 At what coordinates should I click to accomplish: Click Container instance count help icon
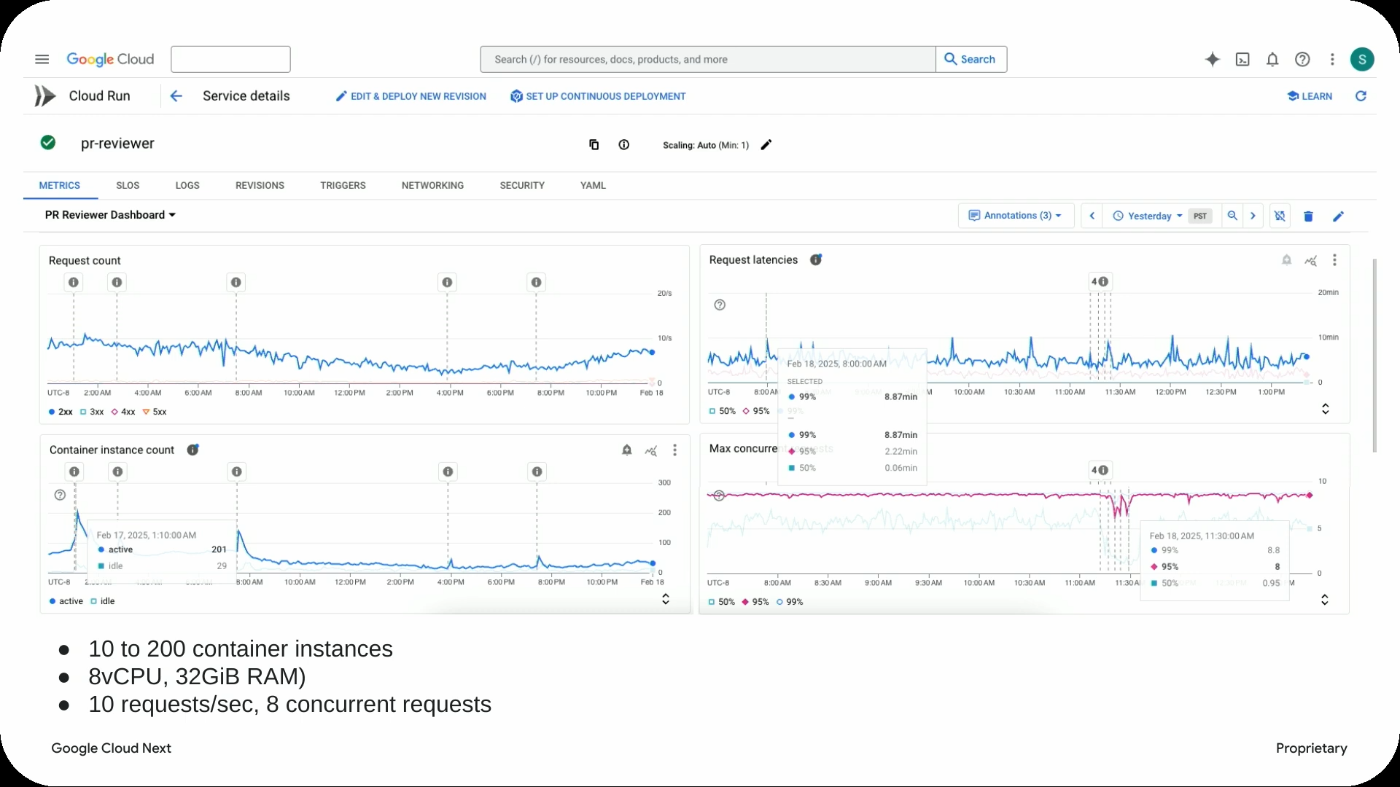click(x=60, y=495)
